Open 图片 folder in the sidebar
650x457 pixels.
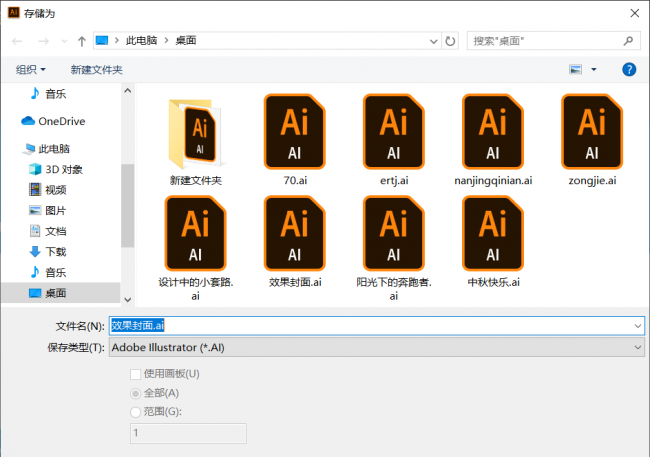point(48,210)
